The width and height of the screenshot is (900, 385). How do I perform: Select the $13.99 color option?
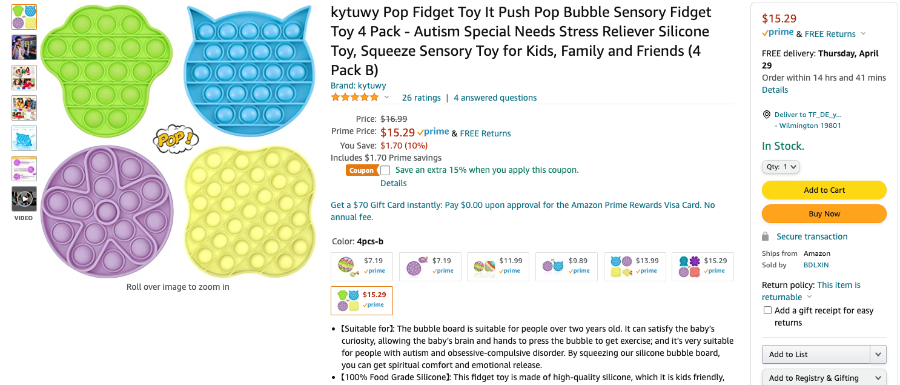point(635,266)
